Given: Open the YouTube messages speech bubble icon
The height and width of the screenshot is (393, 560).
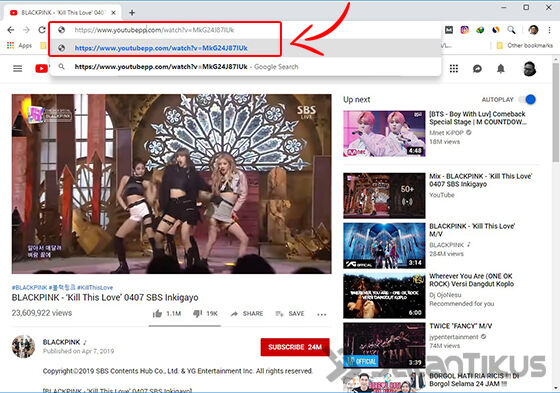Looking at the screenshot, I should [x=477, y=69].
